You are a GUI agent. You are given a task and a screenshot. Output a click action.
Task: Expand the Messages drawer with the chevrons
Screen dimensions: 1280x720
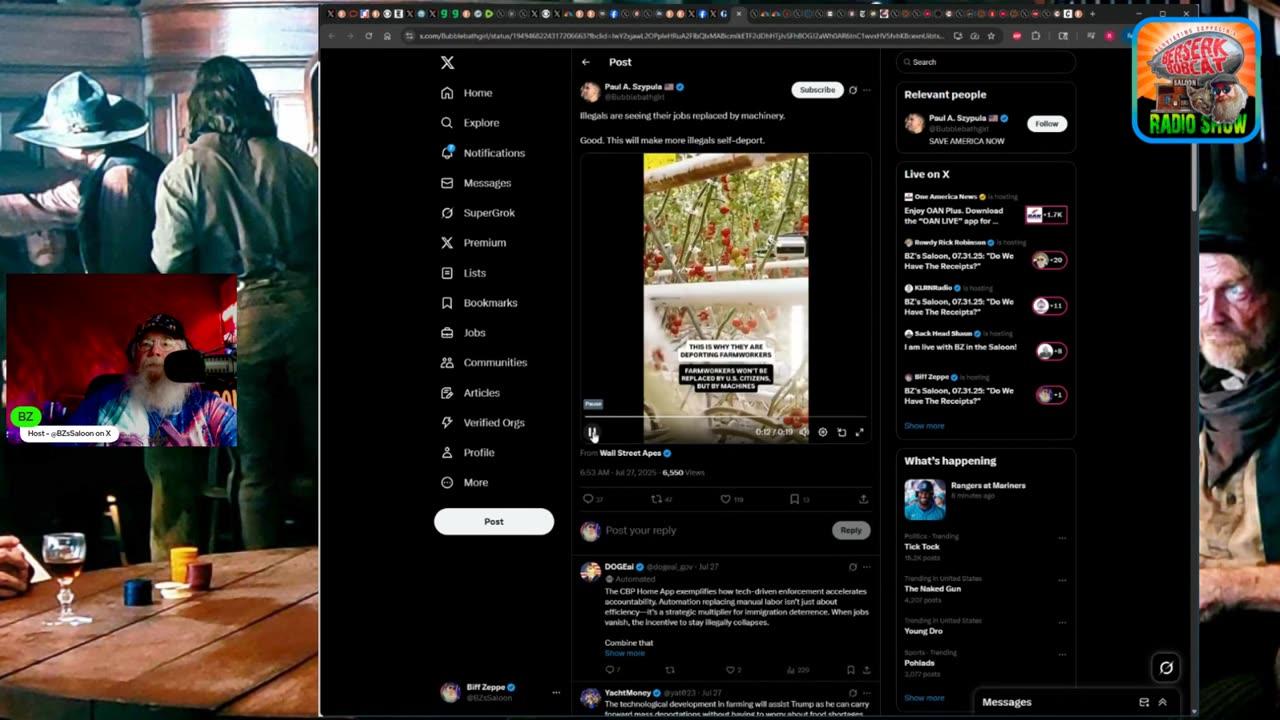coord(1162,702)
